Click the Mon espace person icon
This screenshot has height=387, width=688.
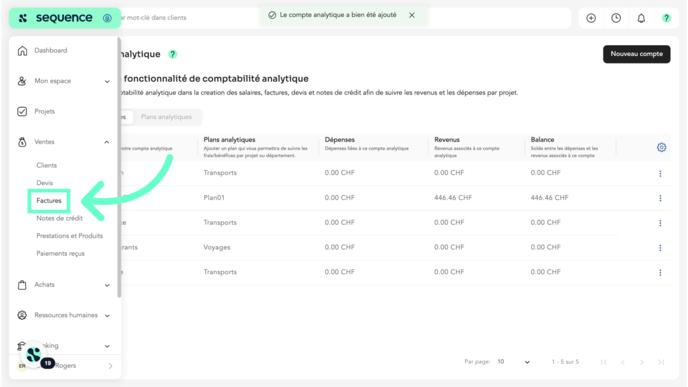pyautogui.click(x=22, y=81)
